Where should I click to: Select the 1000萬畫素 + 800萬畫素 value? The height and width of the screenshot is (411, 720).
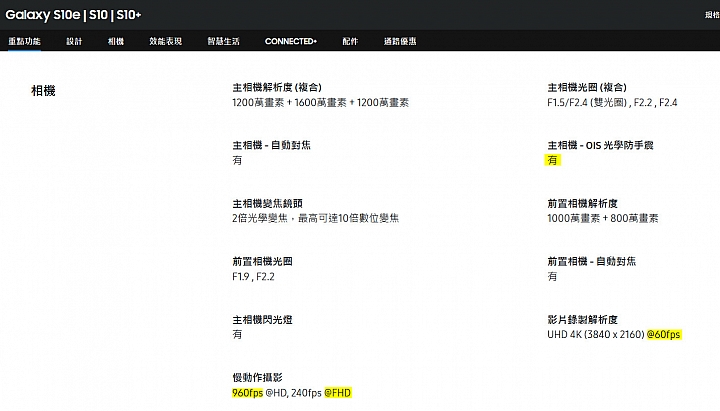(x=602, y=218)
